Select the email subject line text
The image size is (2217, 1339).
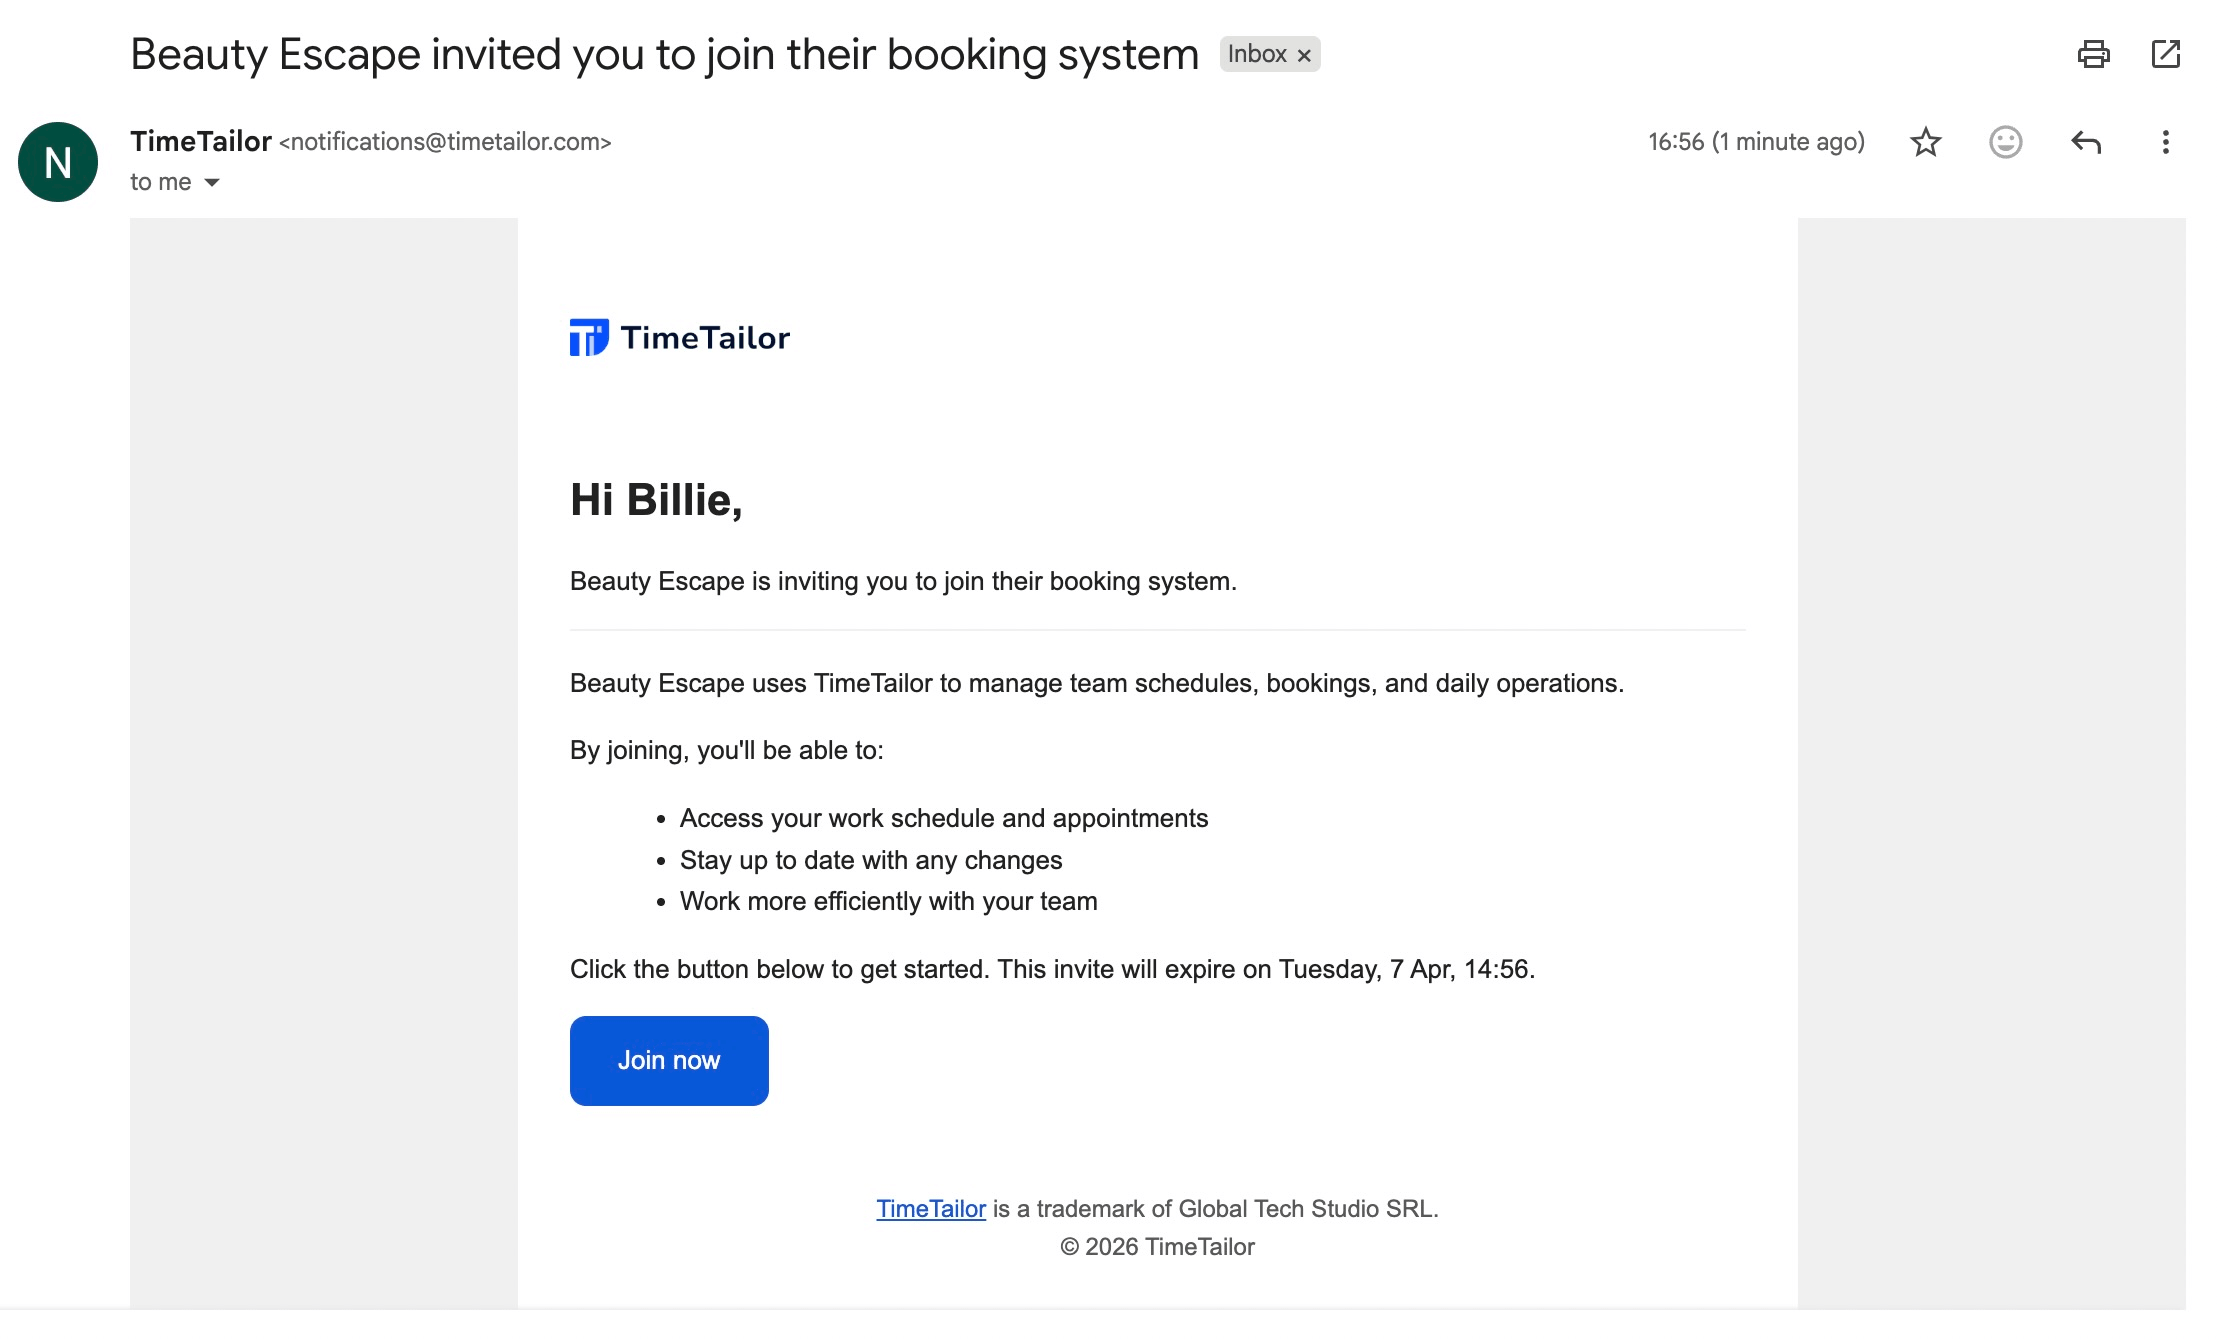pos(664,53)
